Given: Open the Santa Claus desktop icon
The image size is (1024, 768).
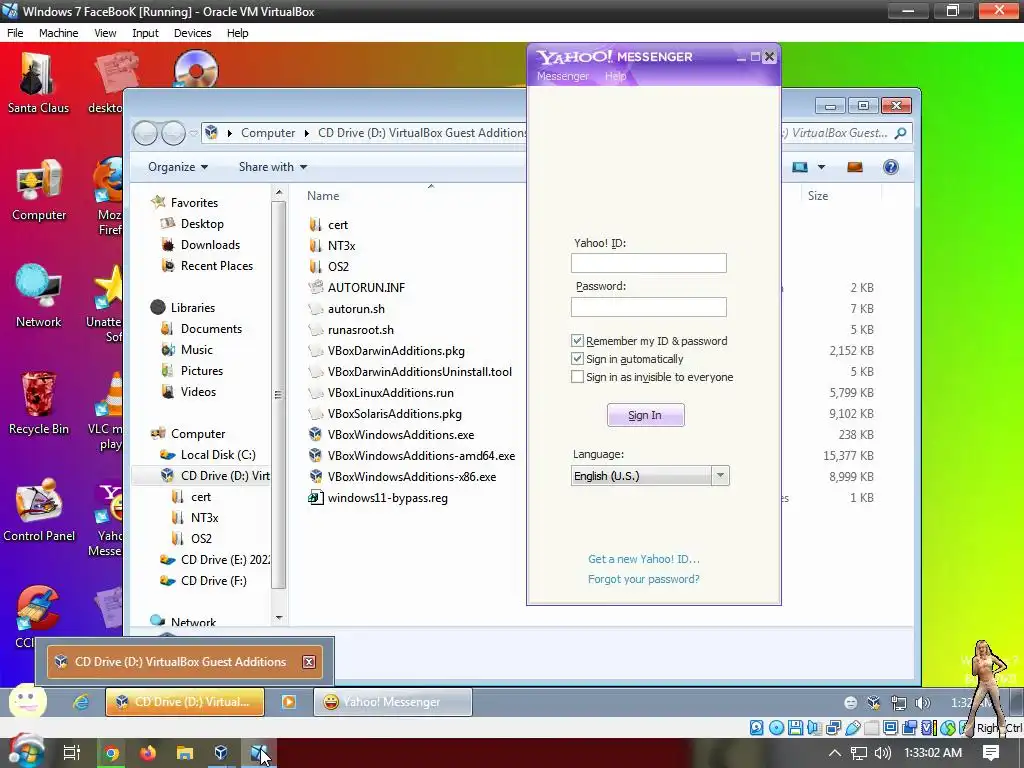Looking at the screenshot, I should 38,84.
